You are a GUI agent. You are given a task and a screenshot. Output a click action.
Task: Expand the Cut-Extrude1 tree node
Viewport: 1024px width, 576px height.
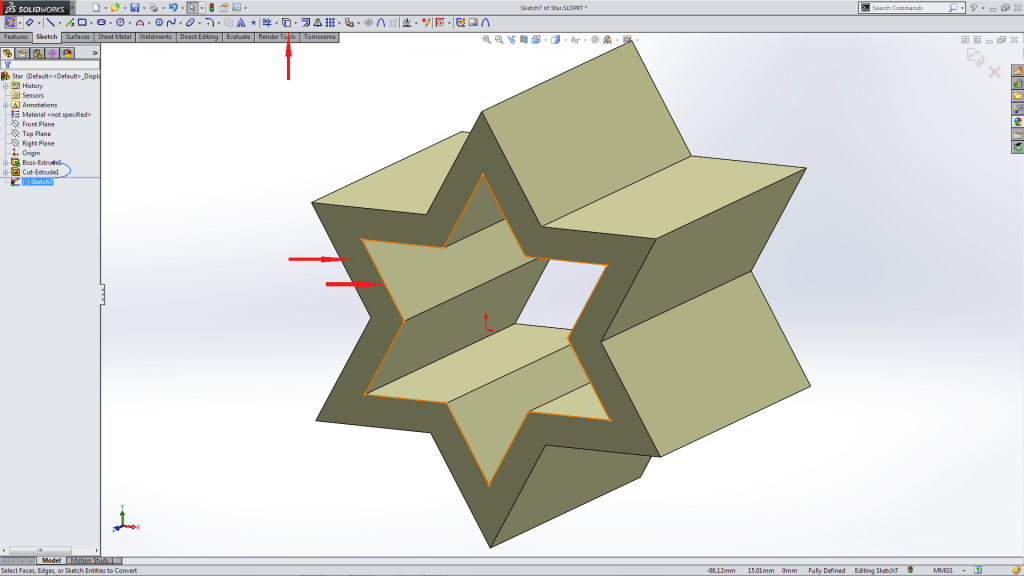point(6,172)
